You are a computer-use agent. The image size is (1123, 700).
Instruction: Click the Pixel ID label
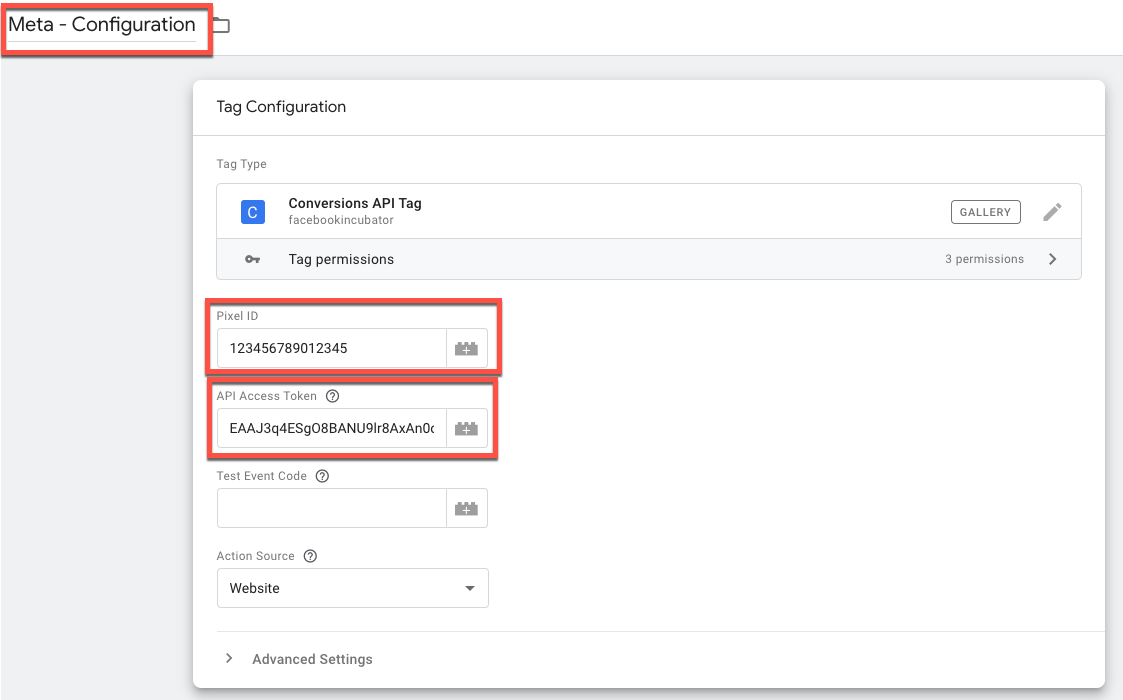[x=237, y=316]
